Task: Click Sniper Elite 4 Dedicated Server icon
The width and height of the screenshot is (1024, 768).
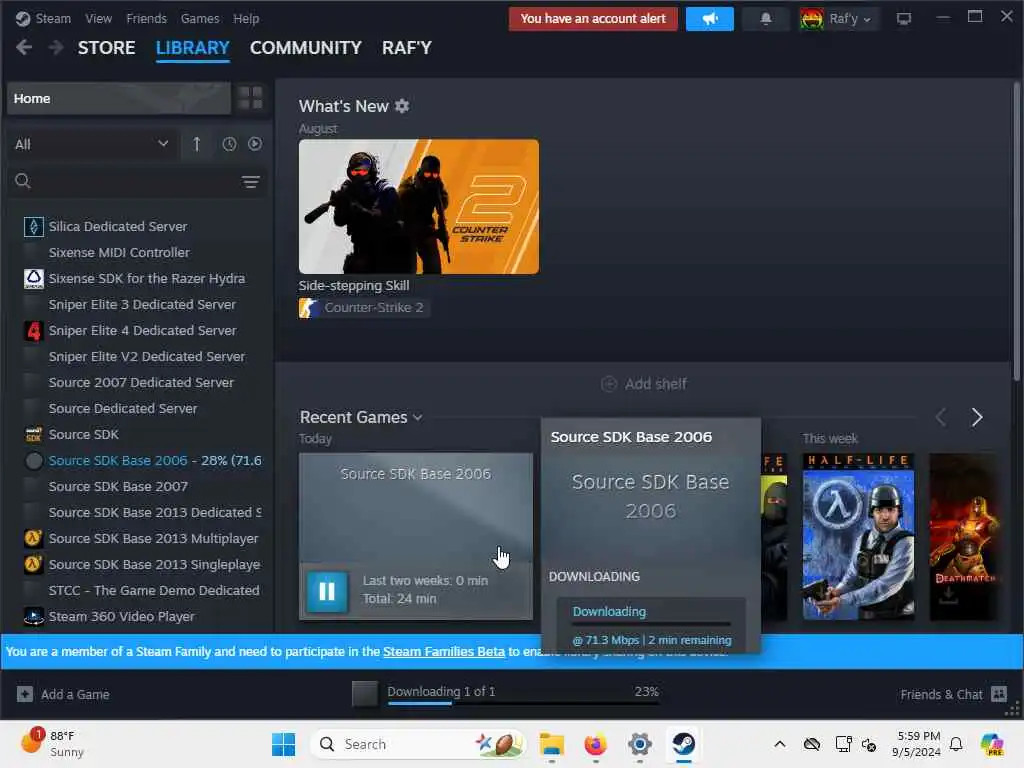Action: 33,330
